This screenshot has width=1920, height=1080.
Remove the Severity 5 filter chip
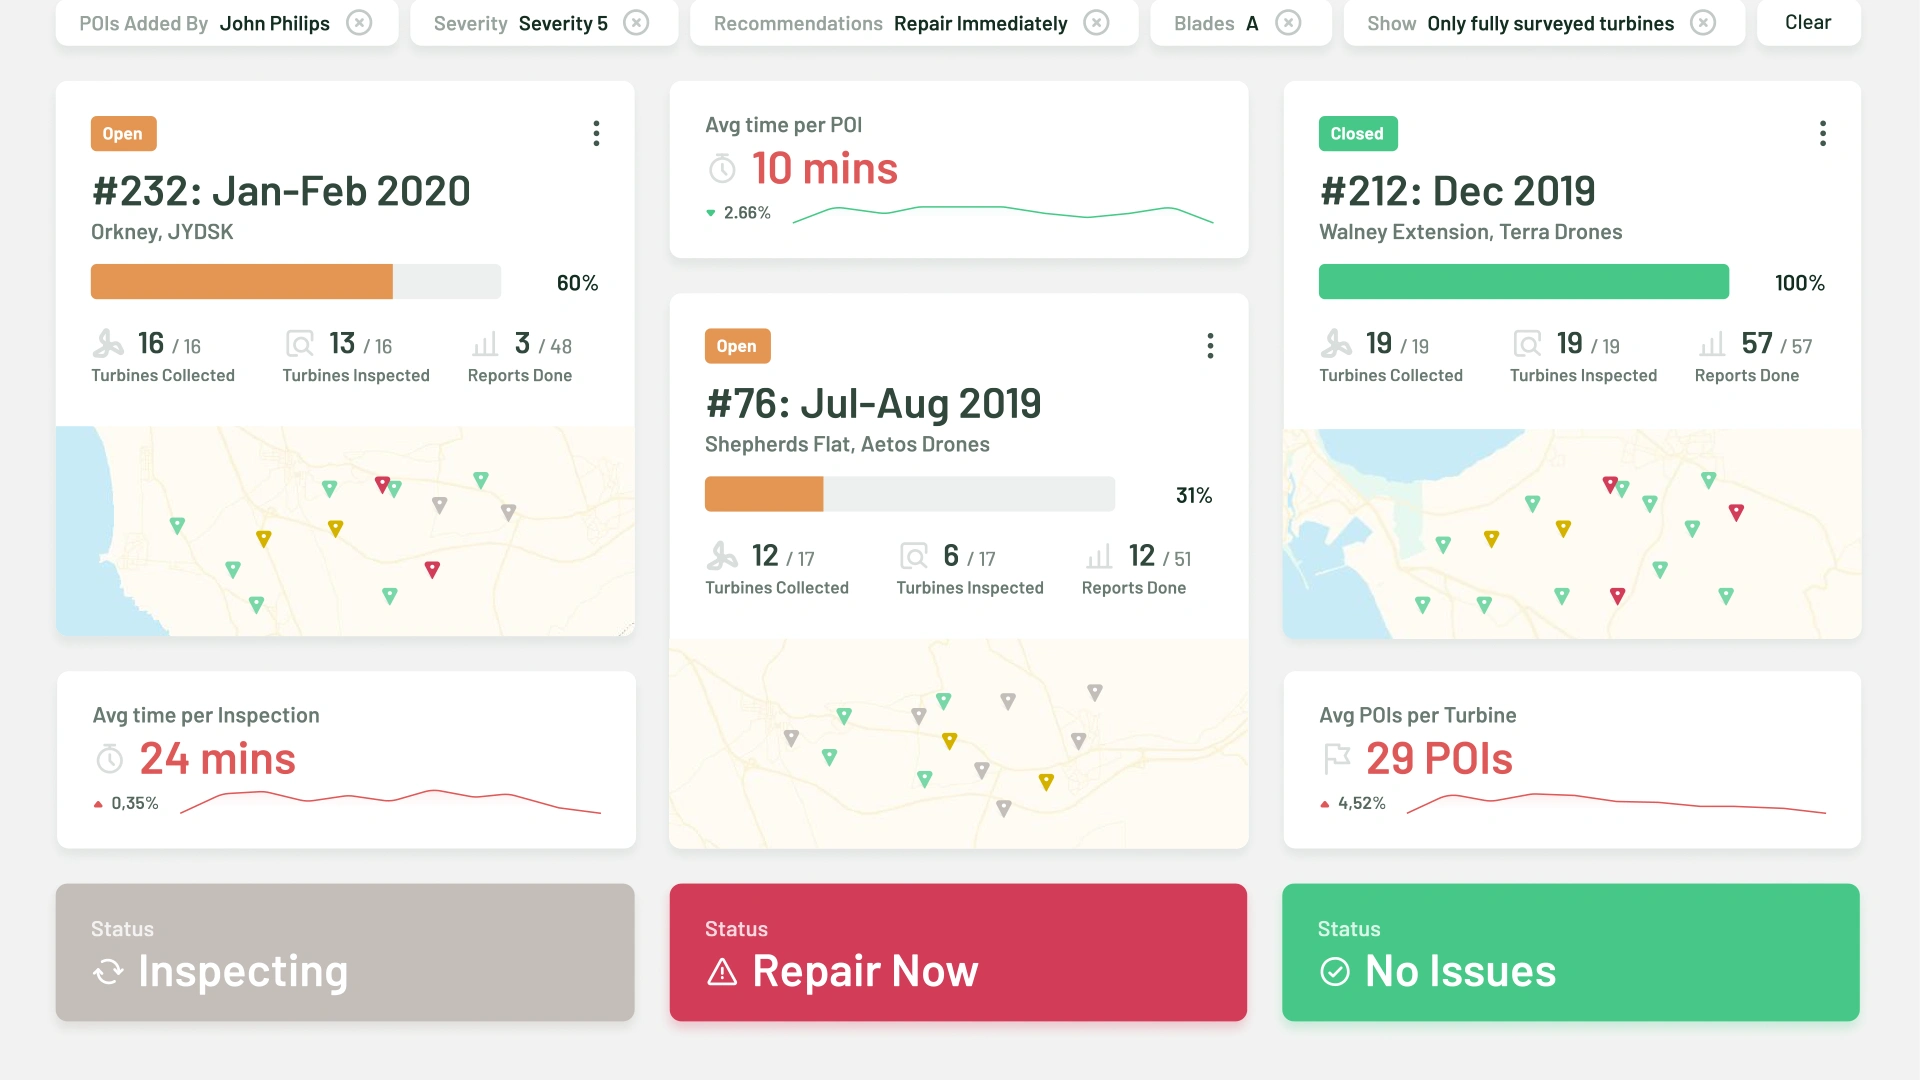click(636, 22)
